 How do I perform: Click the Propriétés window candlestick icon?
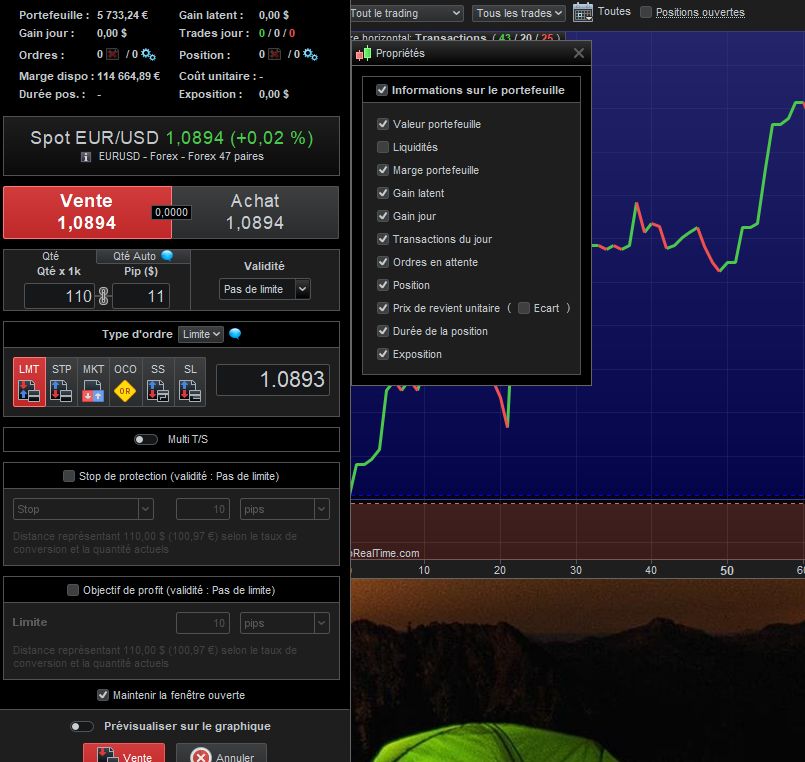pos(363,53)
